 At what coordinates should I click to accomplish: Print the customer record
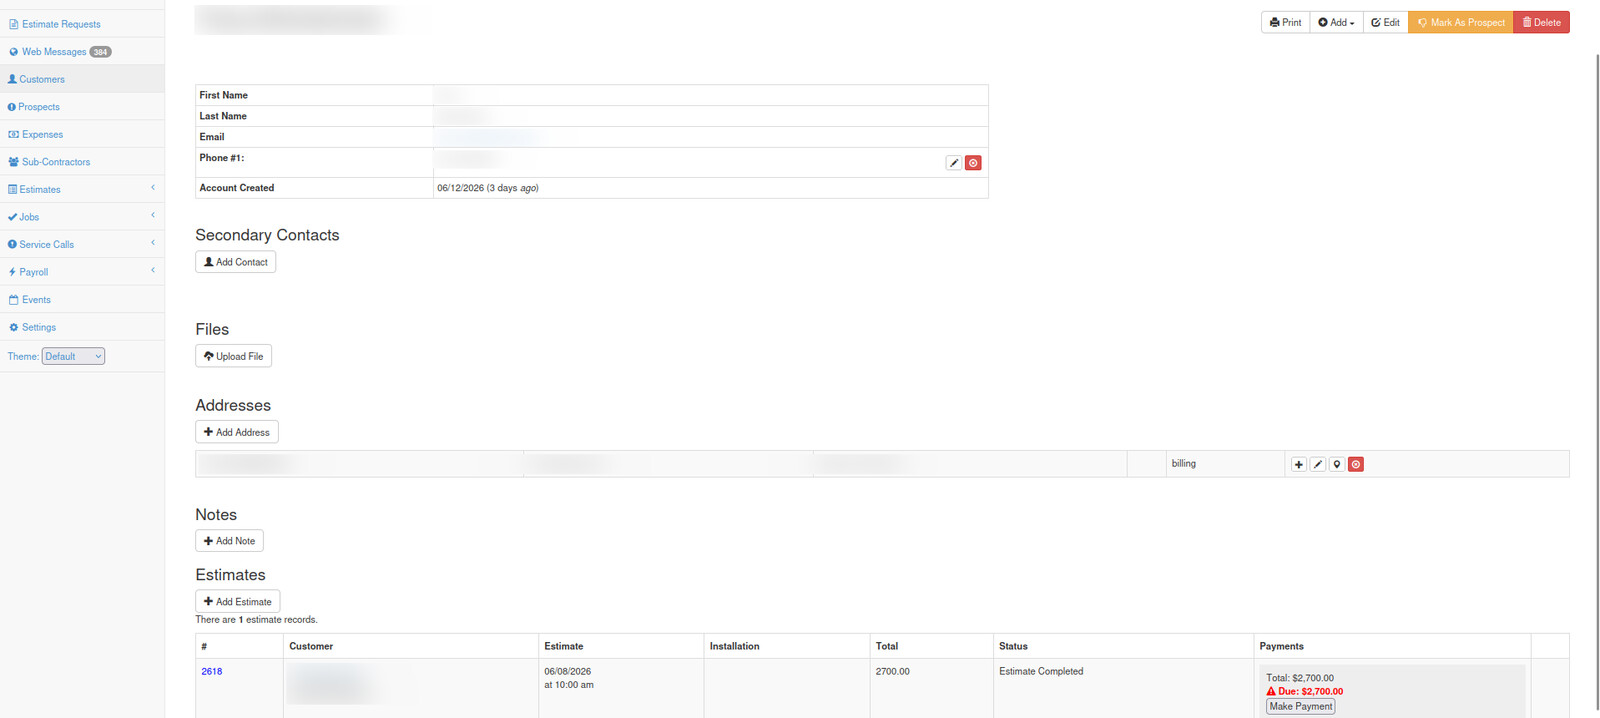tap(1285, 22)
